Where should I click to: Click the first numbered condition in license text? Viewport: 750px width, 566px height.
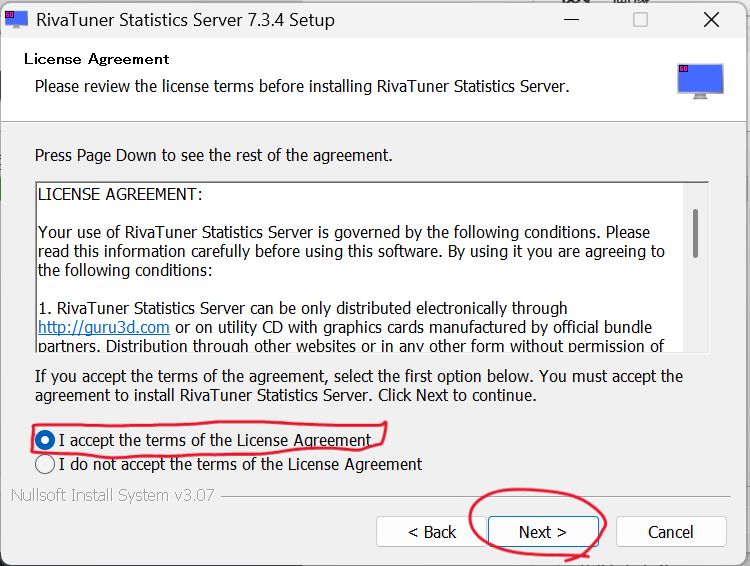pos(303,309)
